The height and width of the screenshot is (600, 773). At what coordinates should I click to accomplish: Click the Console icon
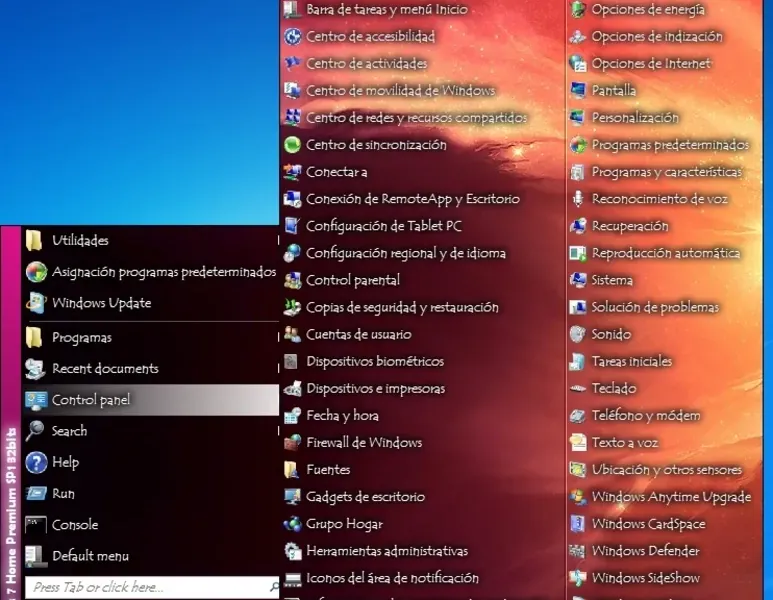[x=36, y=525]
